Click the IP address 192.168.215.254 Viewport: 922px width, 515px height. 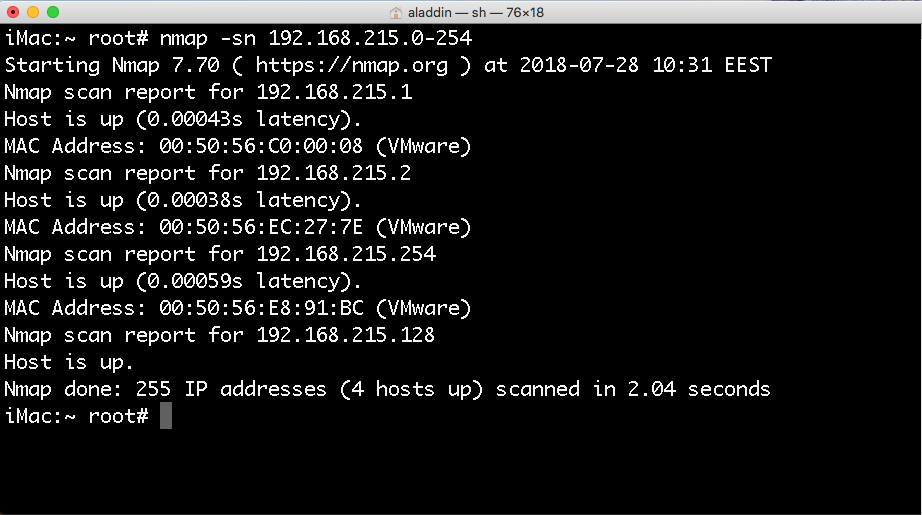[x=346, y=254]
